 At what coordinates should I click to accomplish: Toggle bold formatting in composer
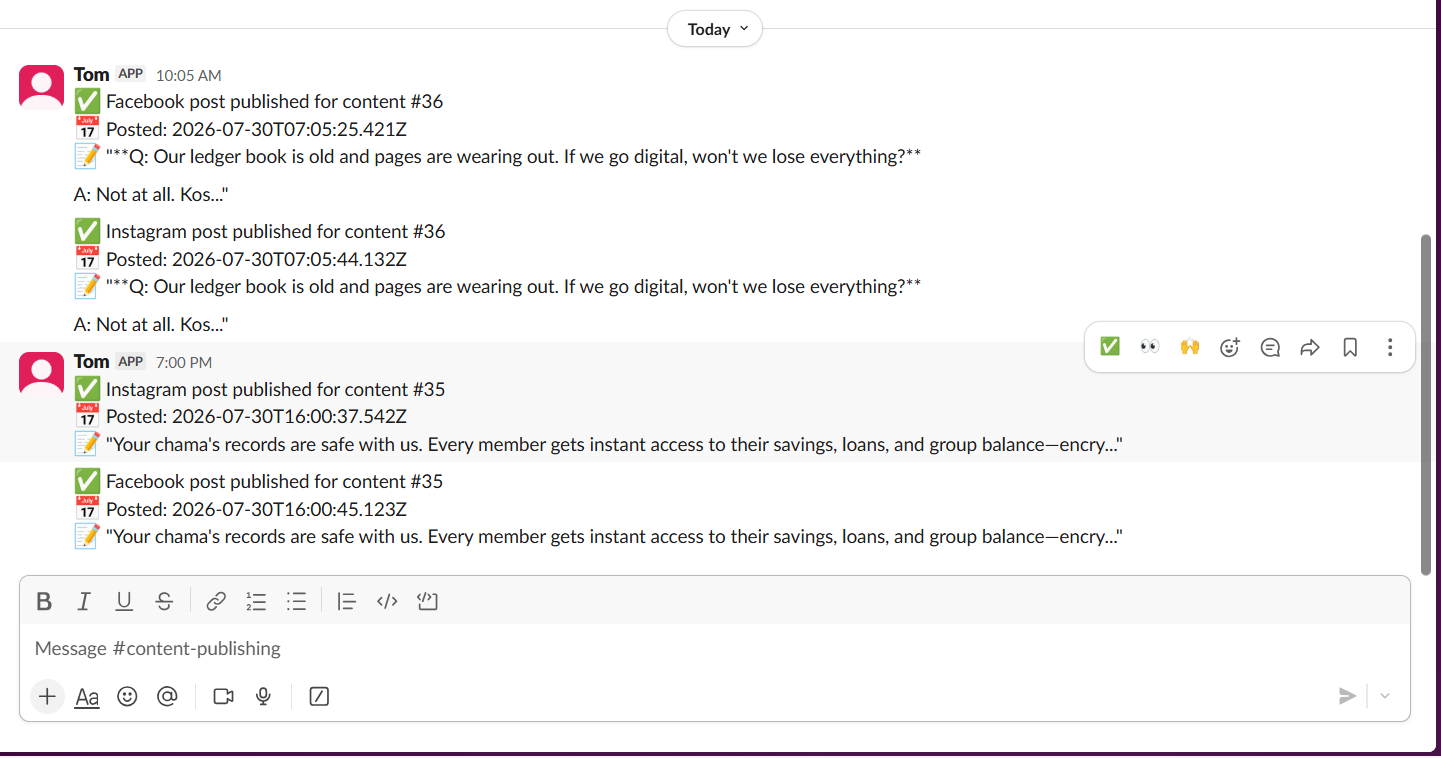click(44, 601)
